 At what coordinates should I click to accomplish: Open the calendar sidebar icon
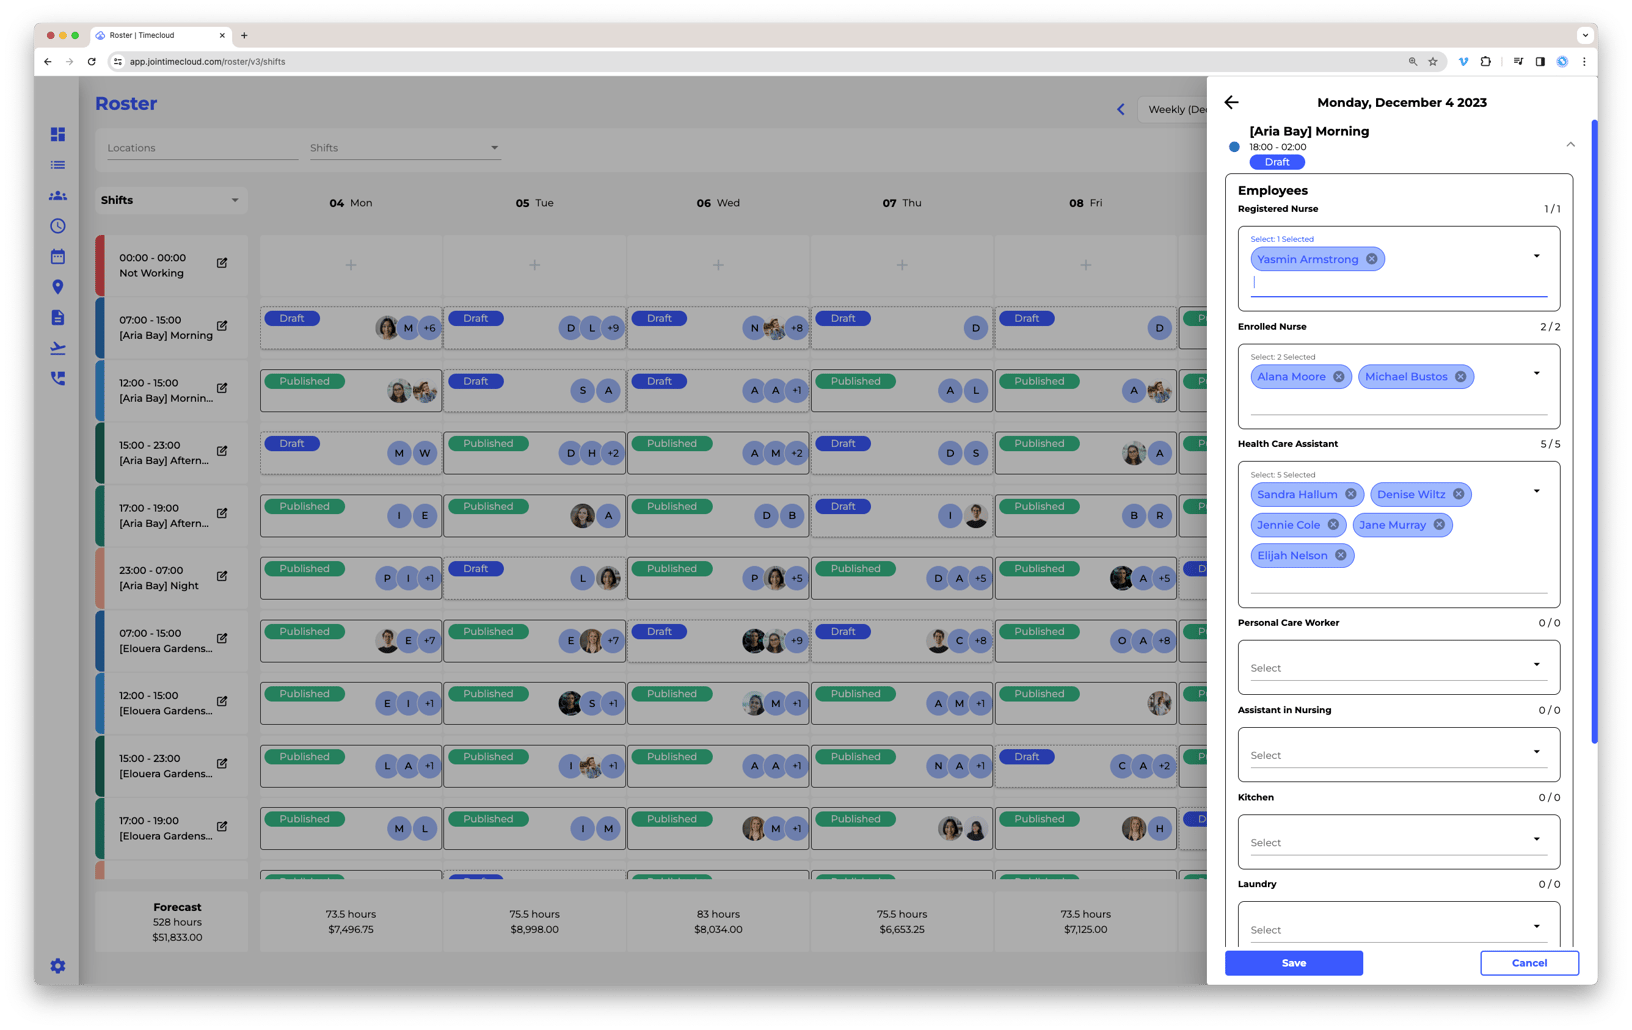click(57, 256)
